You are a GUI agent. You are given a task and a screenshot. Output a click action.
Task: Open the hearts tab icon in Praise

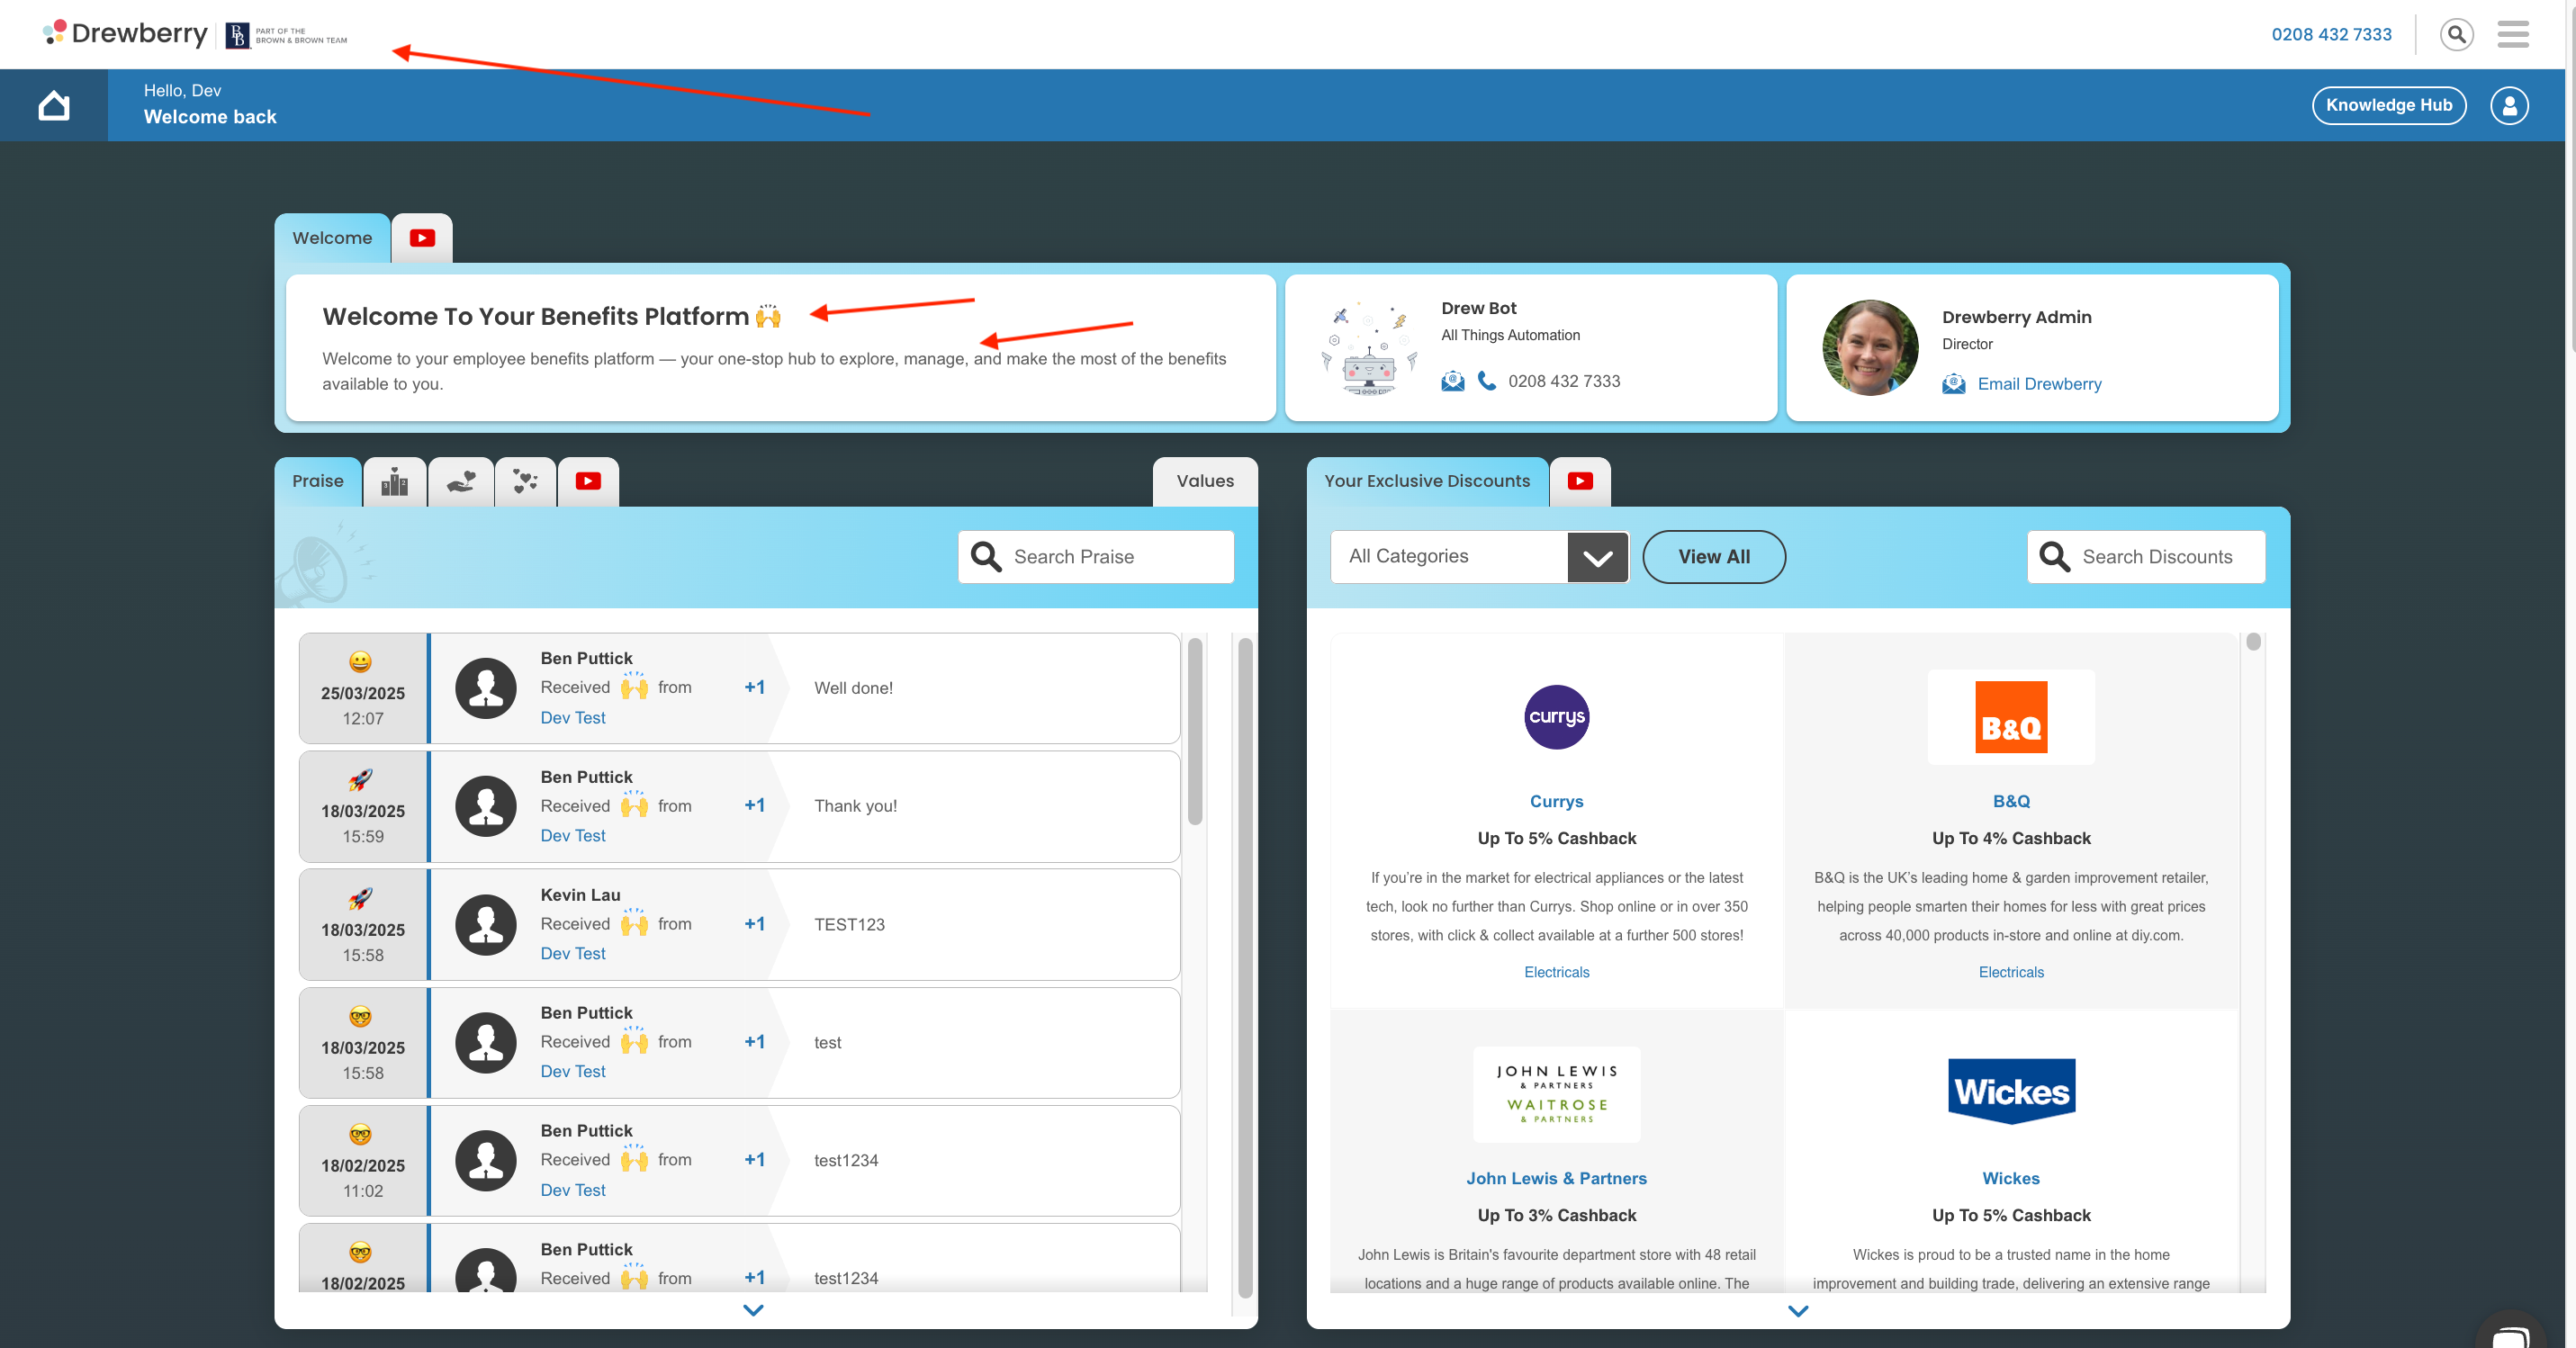click(525, 482)
